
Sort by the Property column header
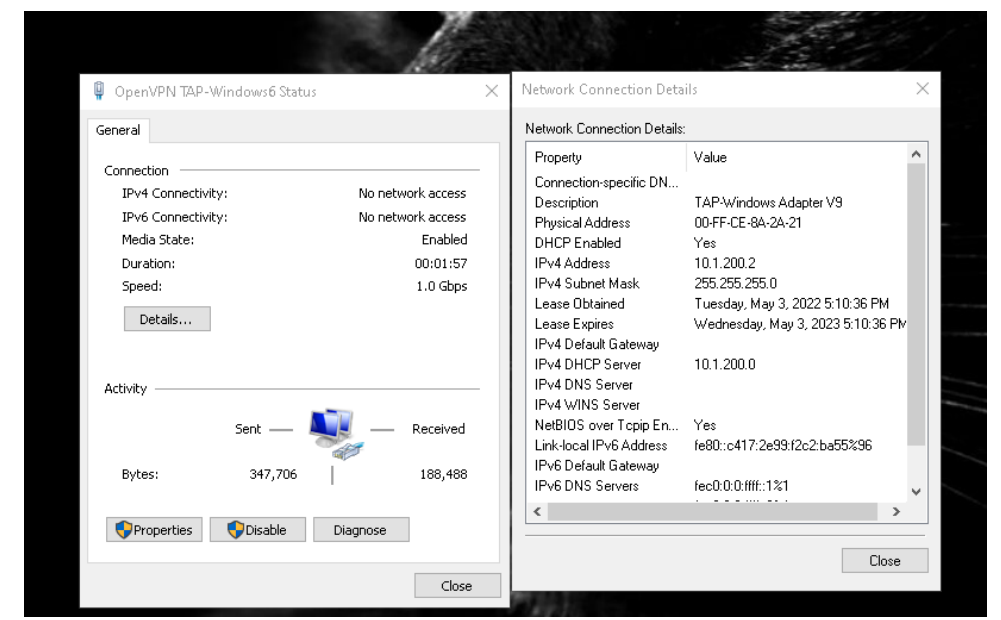[x=607, y=157]
